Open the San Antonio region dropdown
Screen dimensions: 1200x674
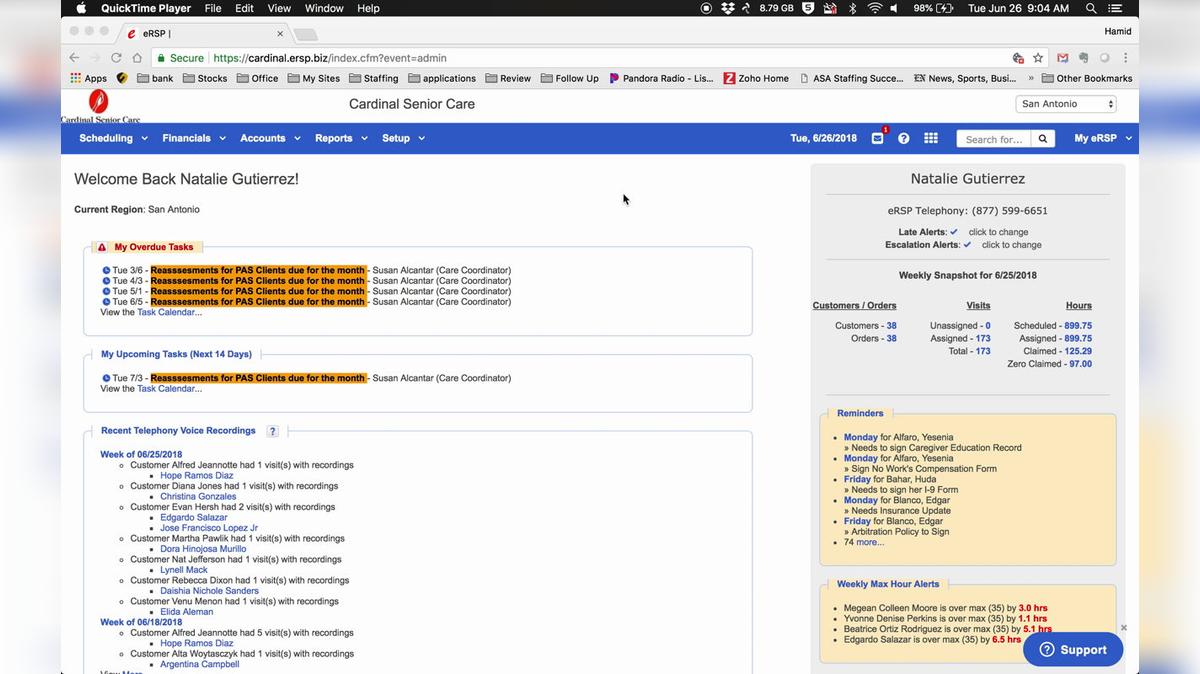[x=1066, y=104]
